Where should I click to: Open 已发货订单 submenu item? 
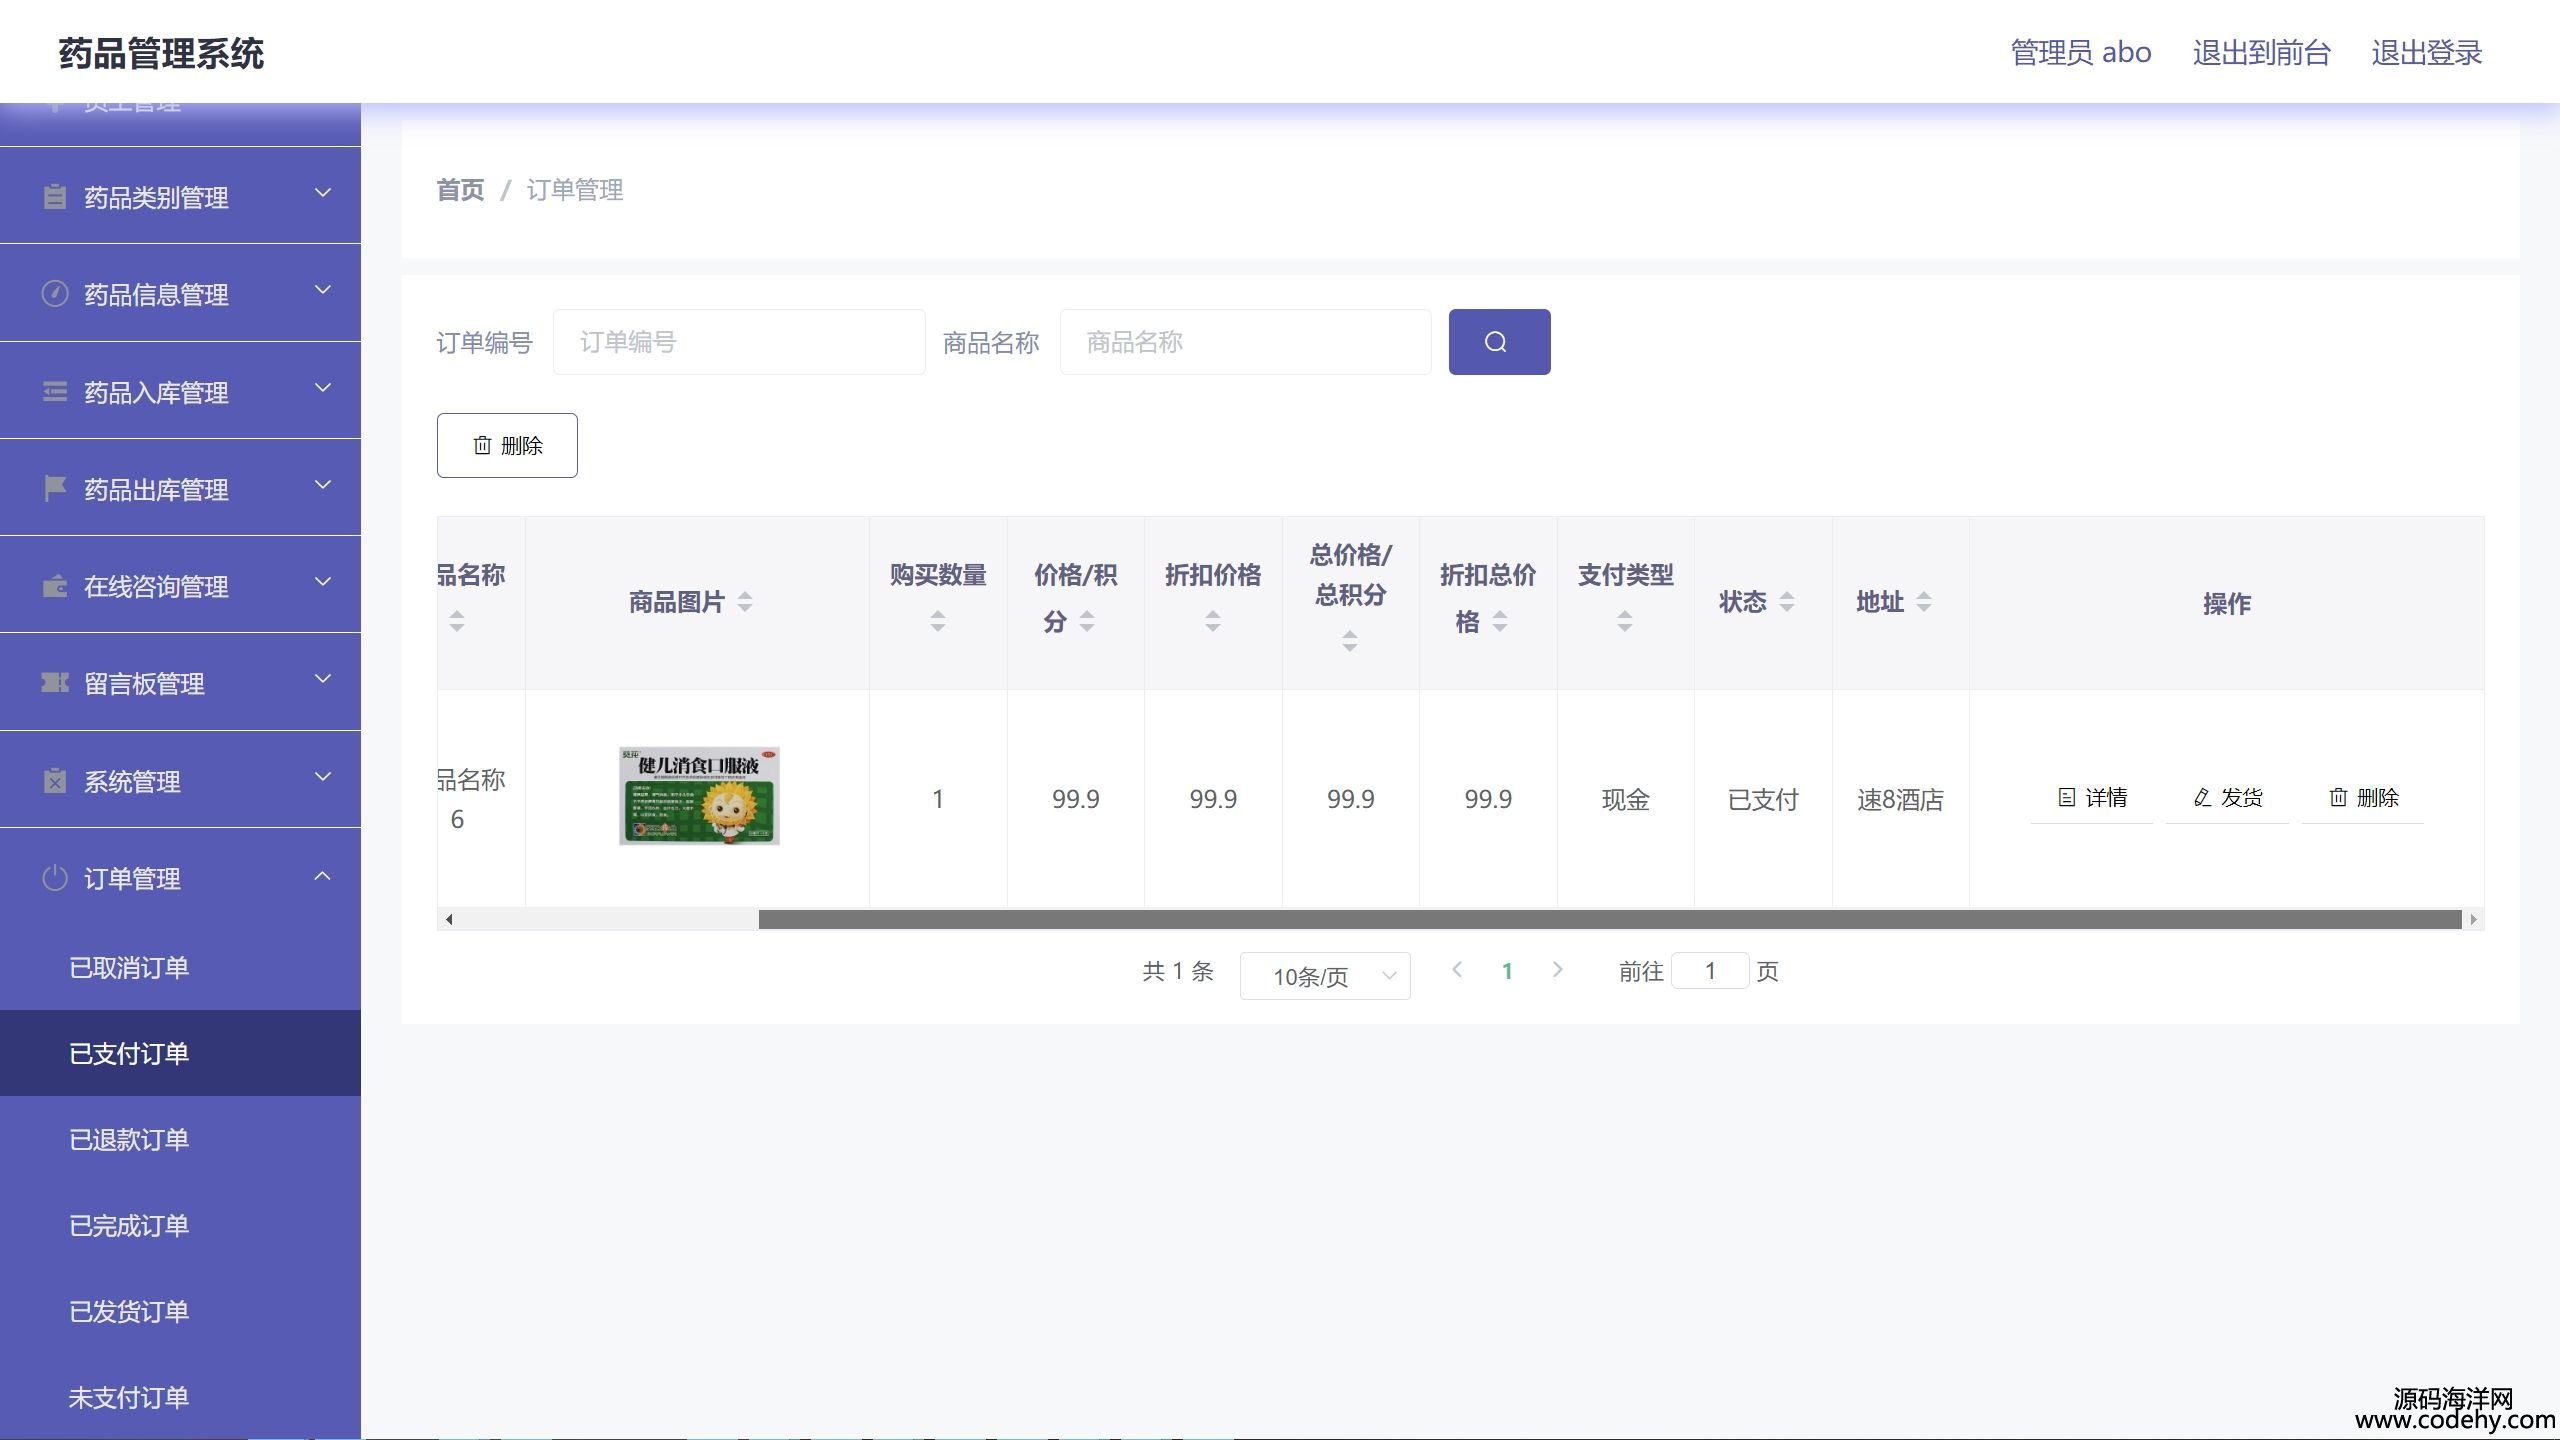(180, 1311)
